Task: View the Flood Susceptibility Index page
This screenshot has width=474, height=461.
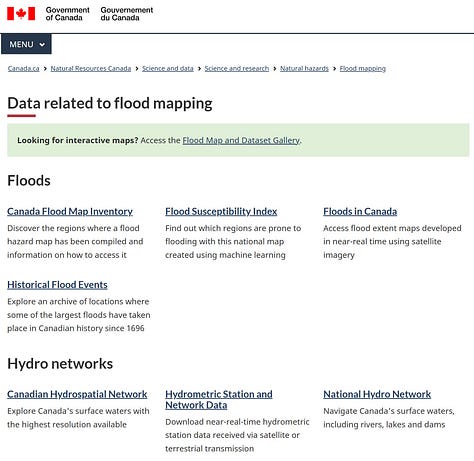Action: click(x=221, y=211)
